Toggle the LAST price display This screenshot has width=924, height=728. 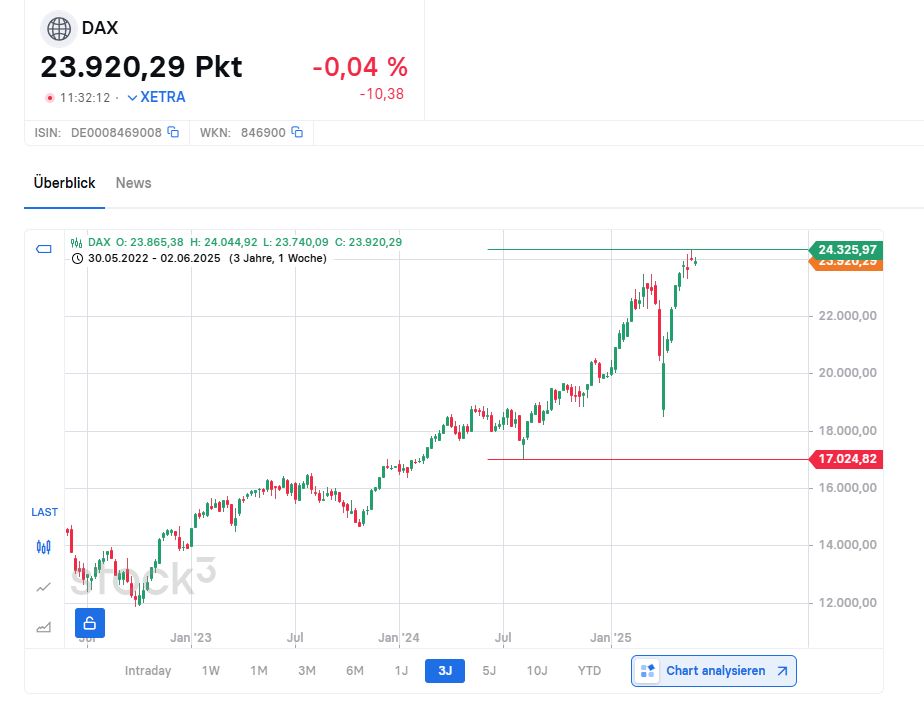pos(44,512)
